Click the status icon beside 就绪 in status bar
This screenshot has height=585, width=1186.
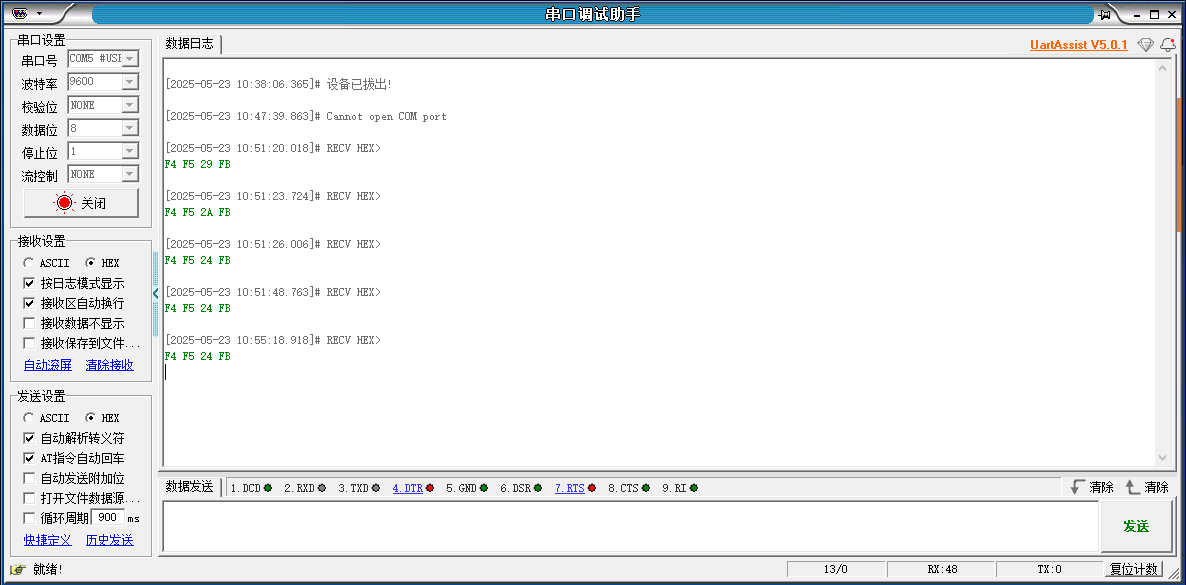(x=17, y=569)
